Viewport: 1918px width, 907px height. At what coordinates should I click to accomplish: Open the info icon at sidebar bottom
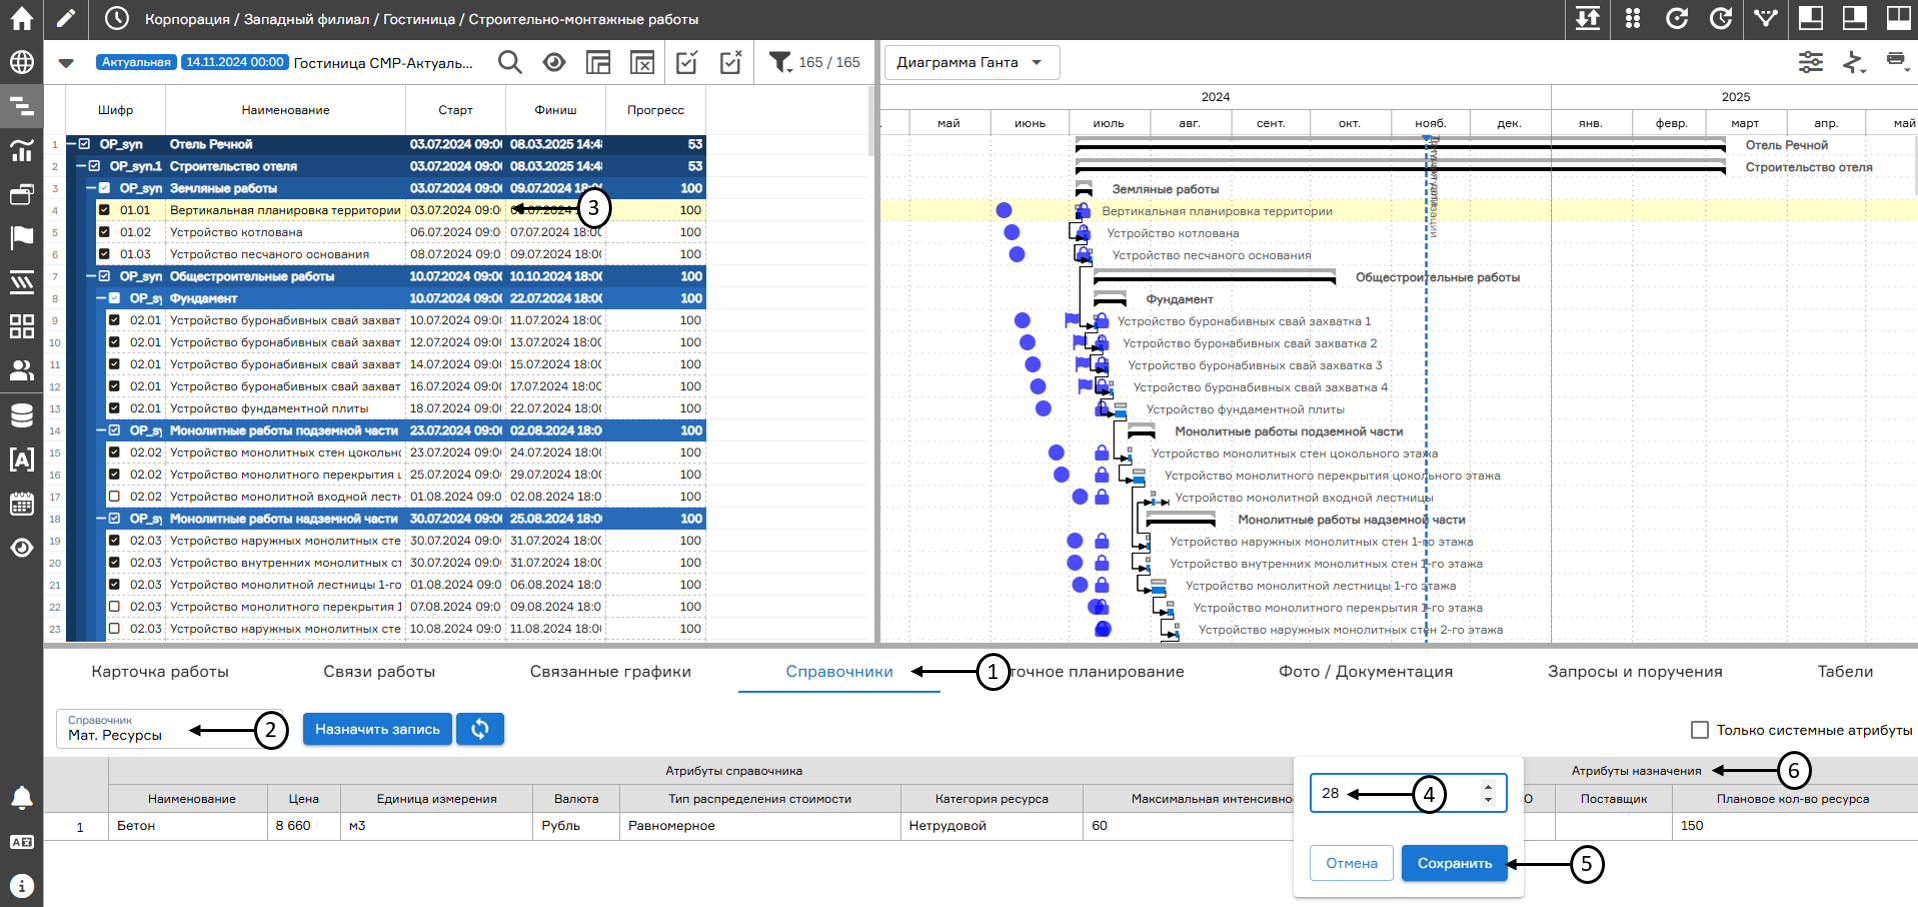tap(21, 886)
